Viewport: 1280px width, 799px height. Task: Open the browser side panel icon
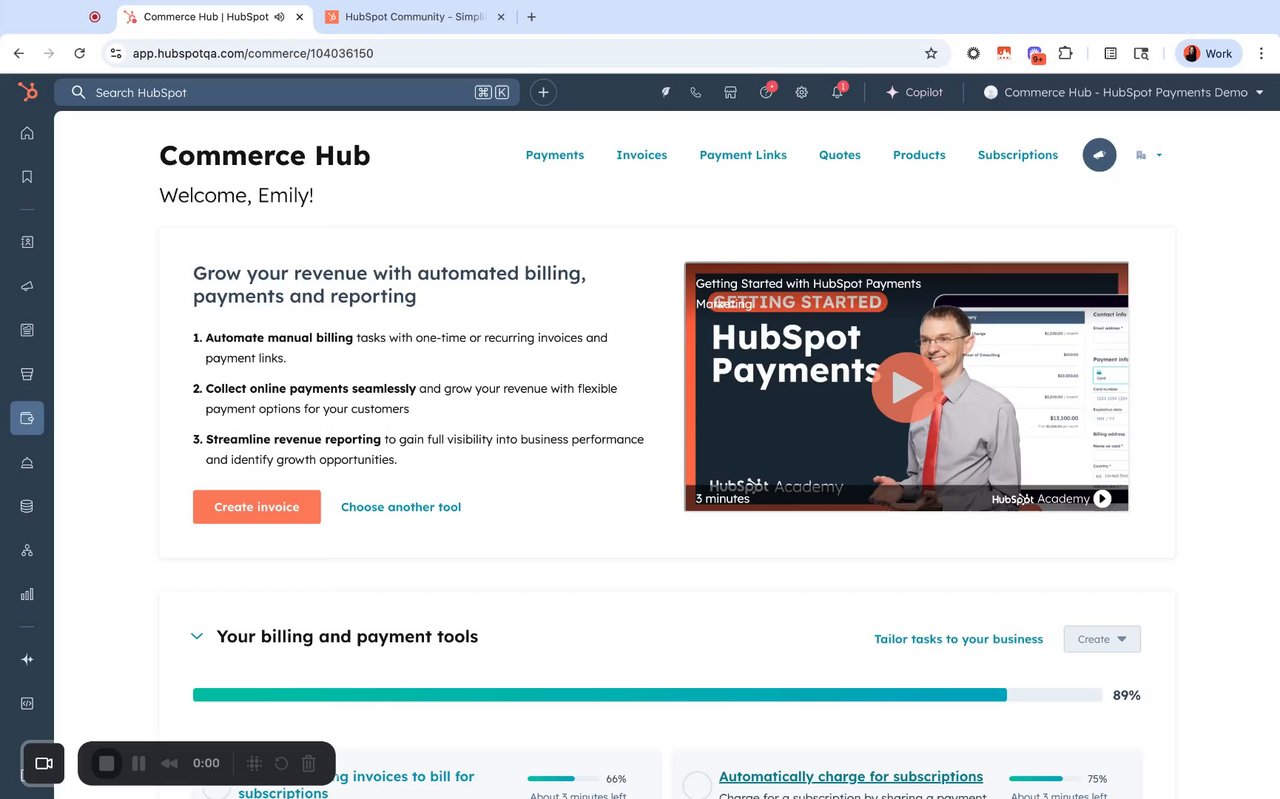[x=1110, y=53]
